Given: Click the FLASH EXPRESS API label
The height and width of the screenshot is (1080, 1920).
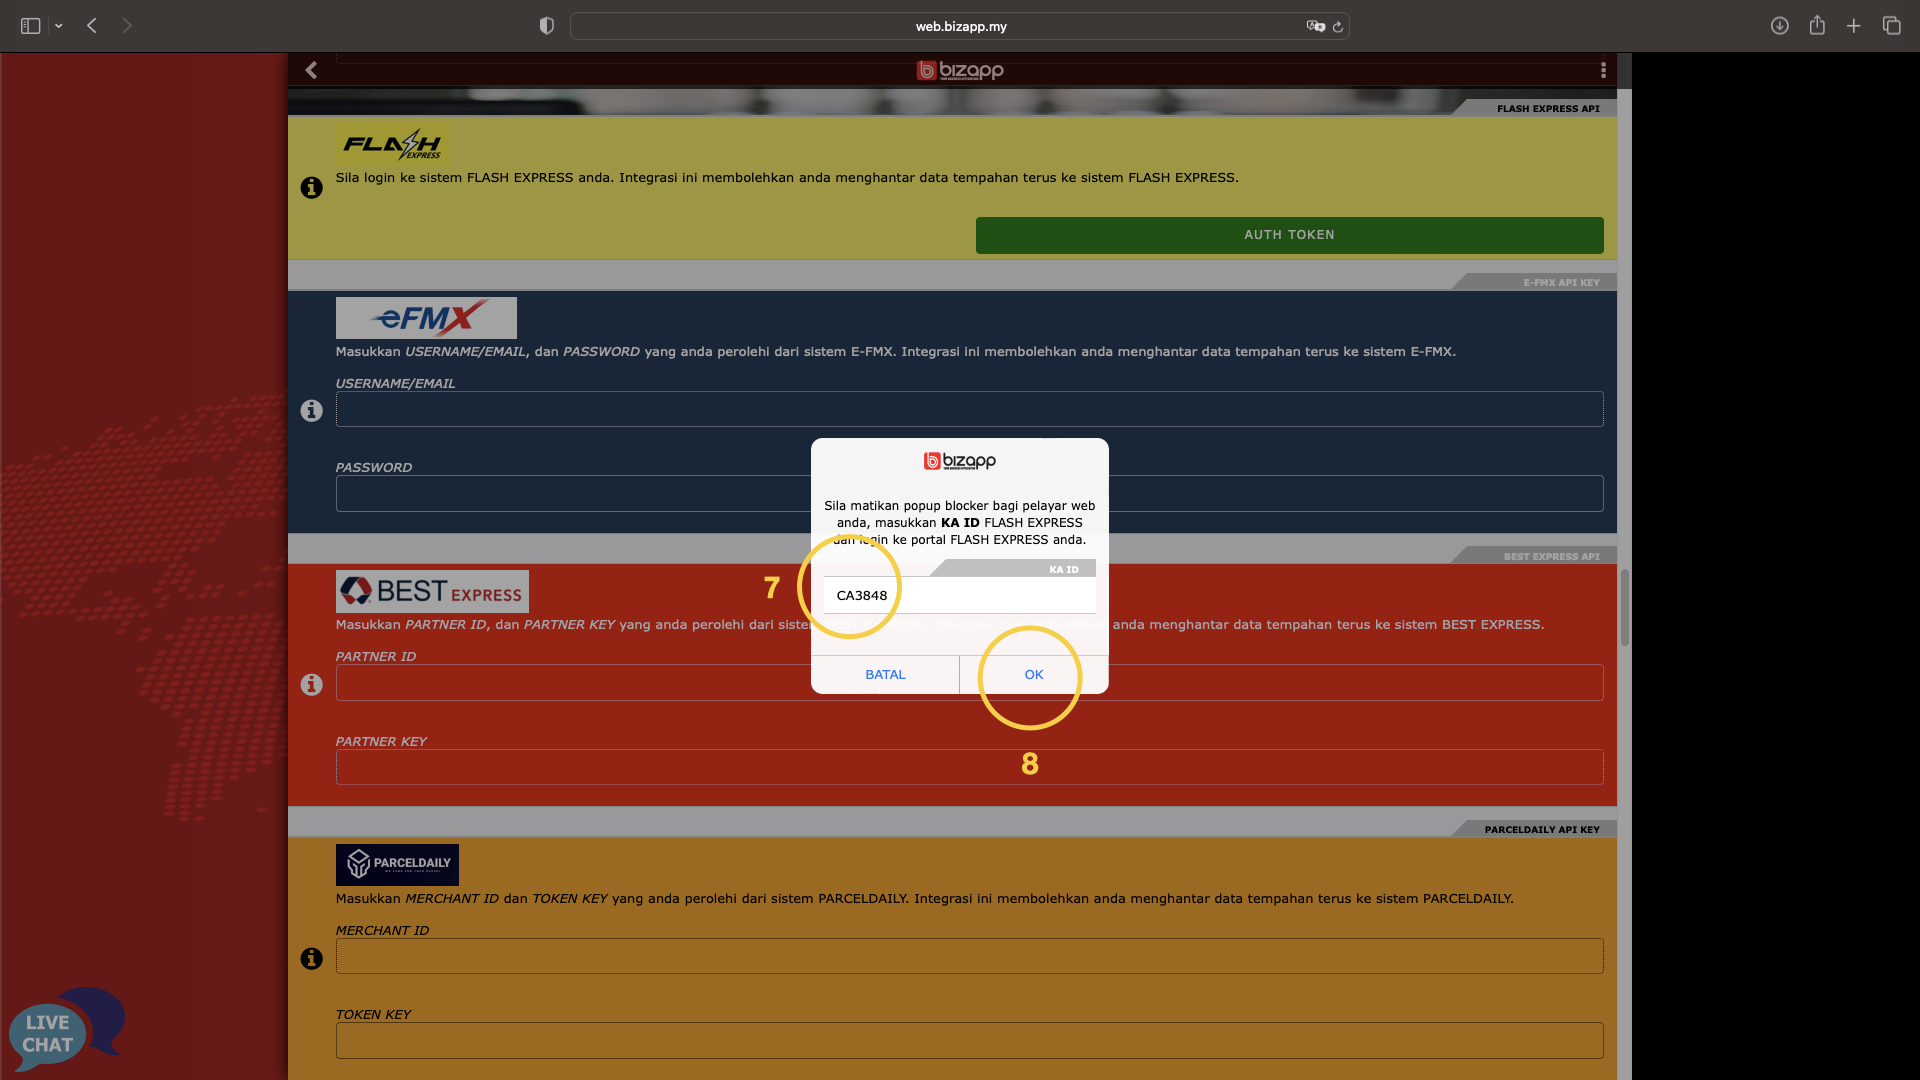Looking at the screenshot, I should [x=1548, y=108].
